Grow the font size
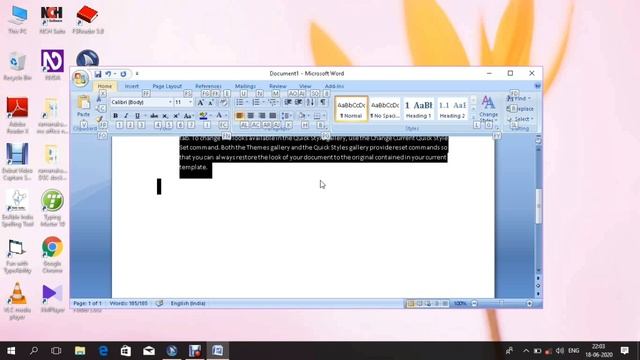 (200, 102)
